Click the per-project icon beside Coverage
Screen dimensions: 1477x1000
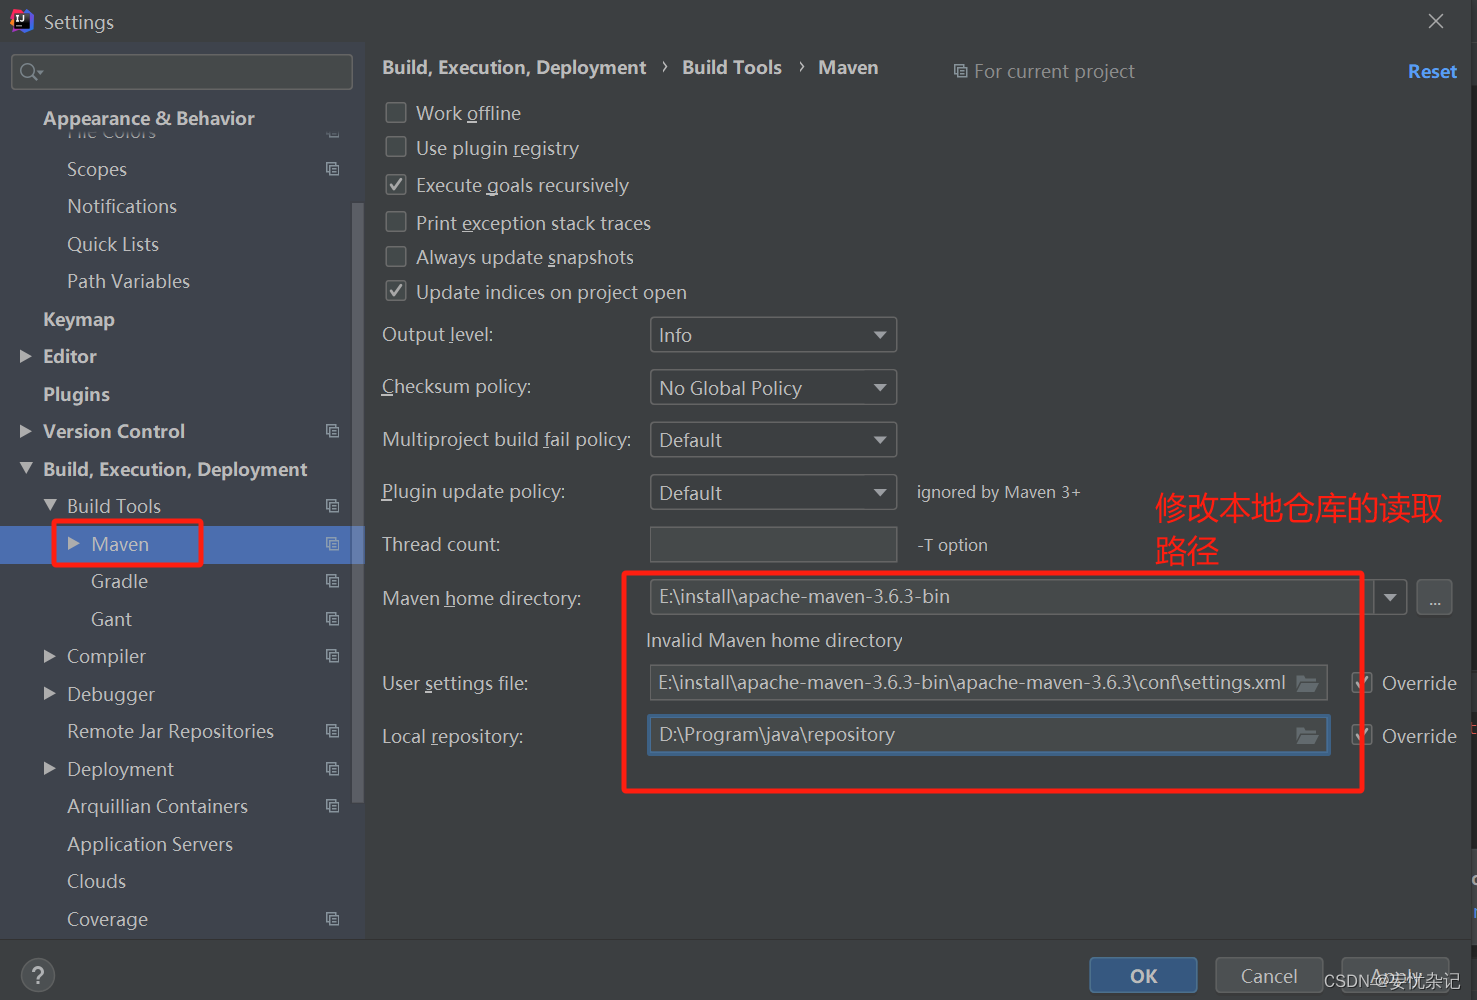tap(333, 919)
